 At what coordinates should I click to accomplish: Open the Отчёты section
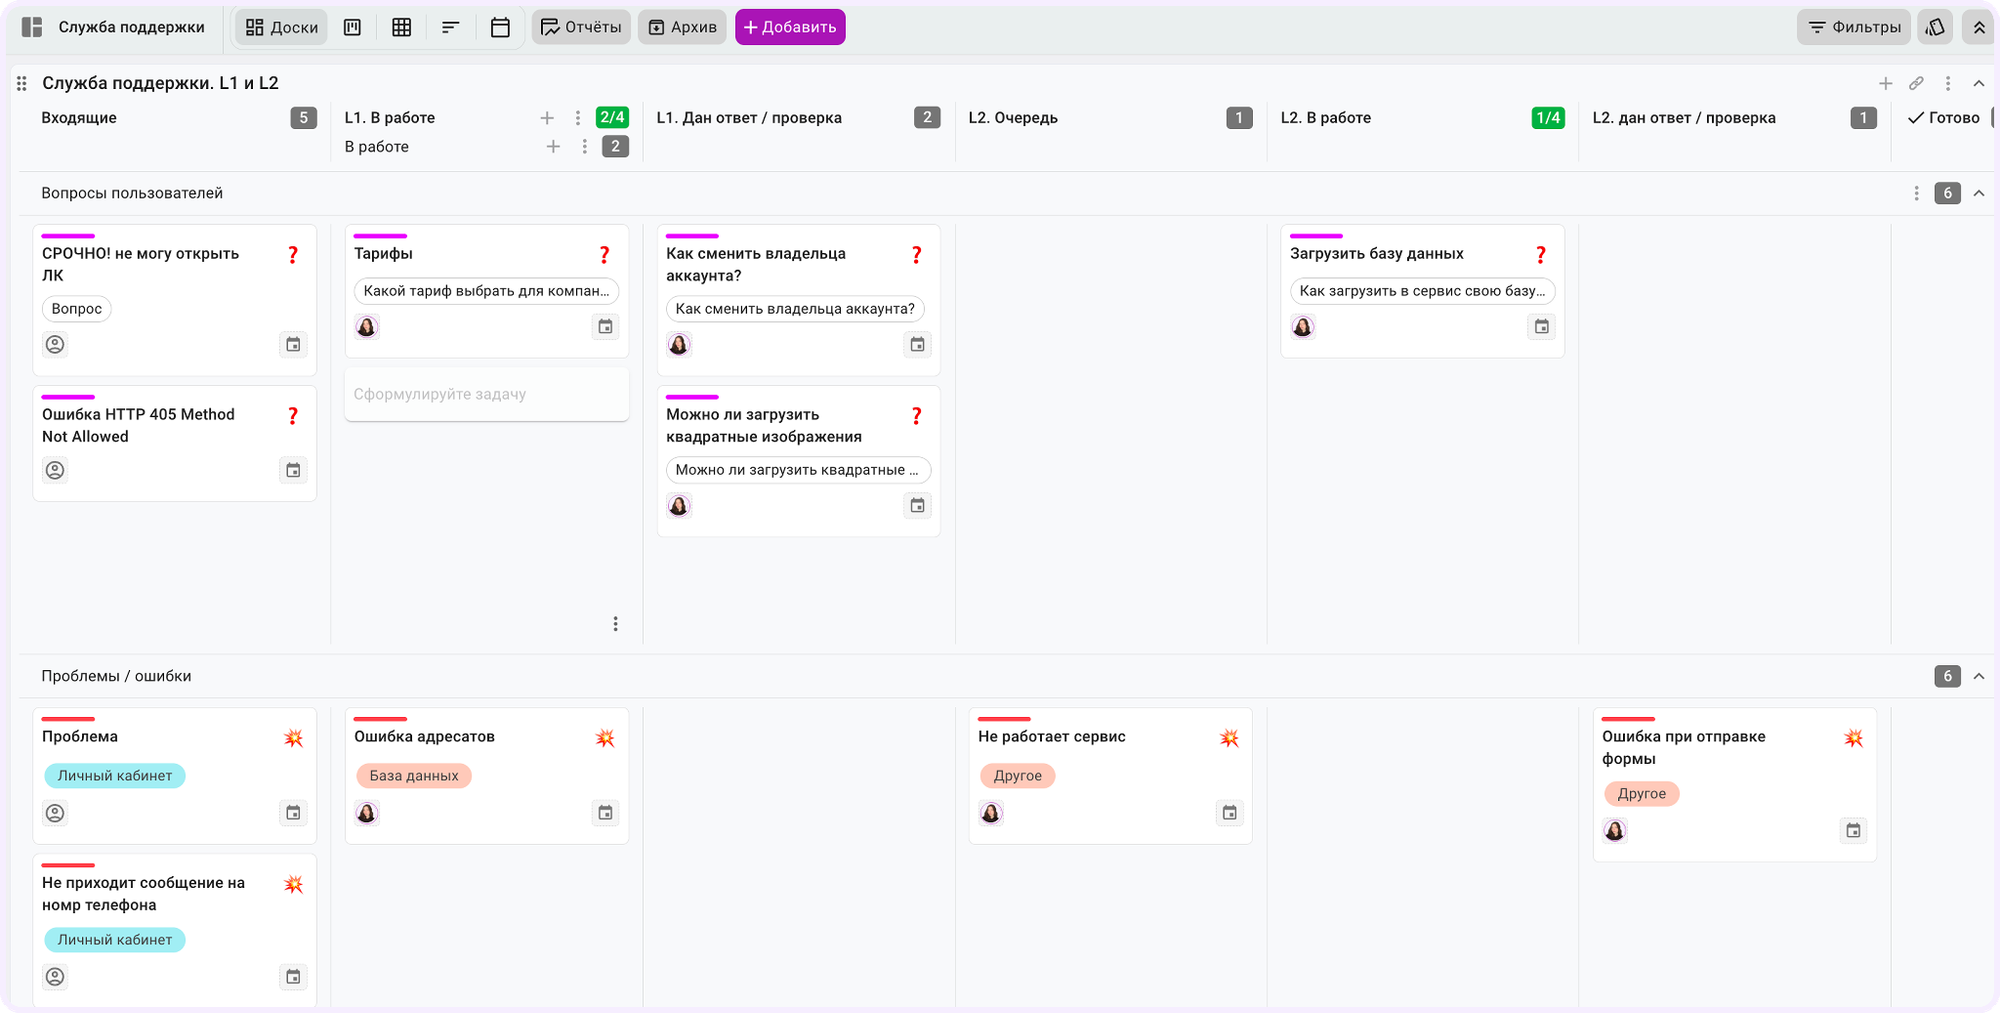[x=581, y=27]
